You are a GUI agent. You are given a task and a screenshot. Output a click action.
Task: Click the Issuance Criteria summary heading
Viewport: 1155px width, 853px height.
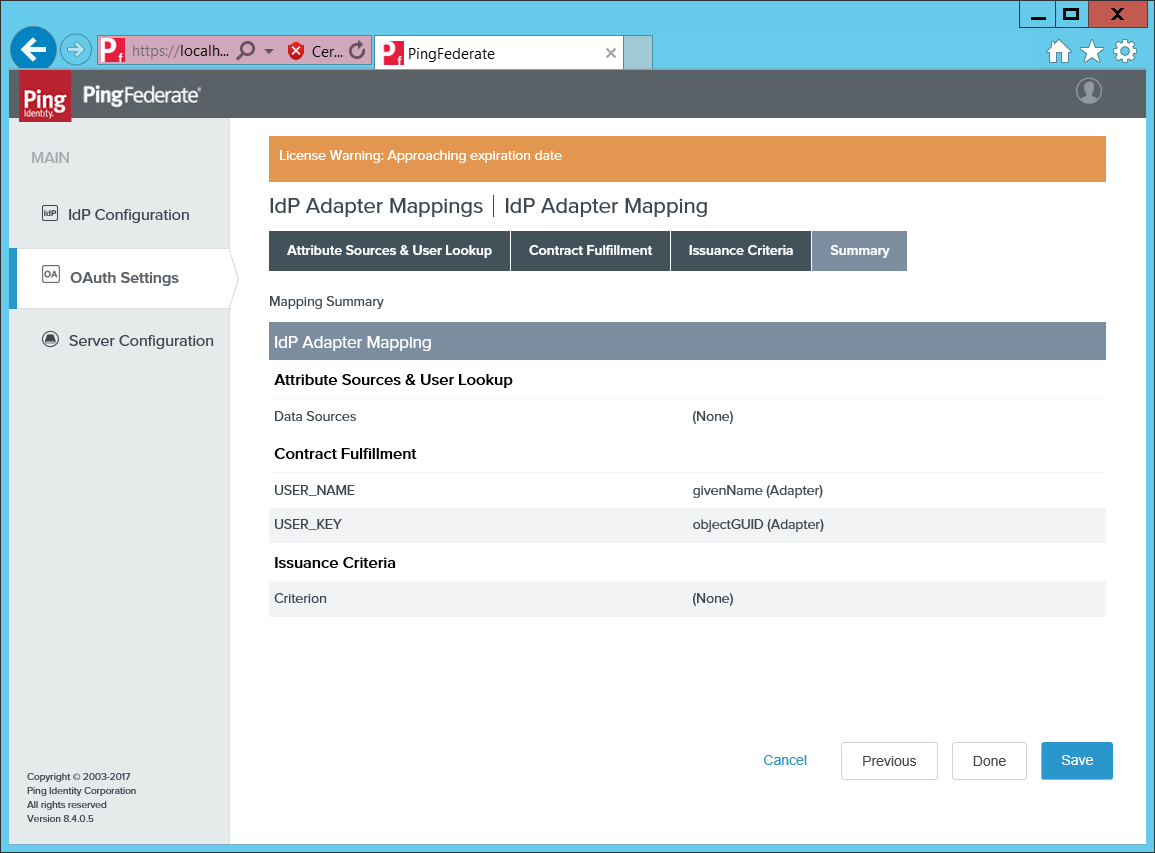(334, 563)
